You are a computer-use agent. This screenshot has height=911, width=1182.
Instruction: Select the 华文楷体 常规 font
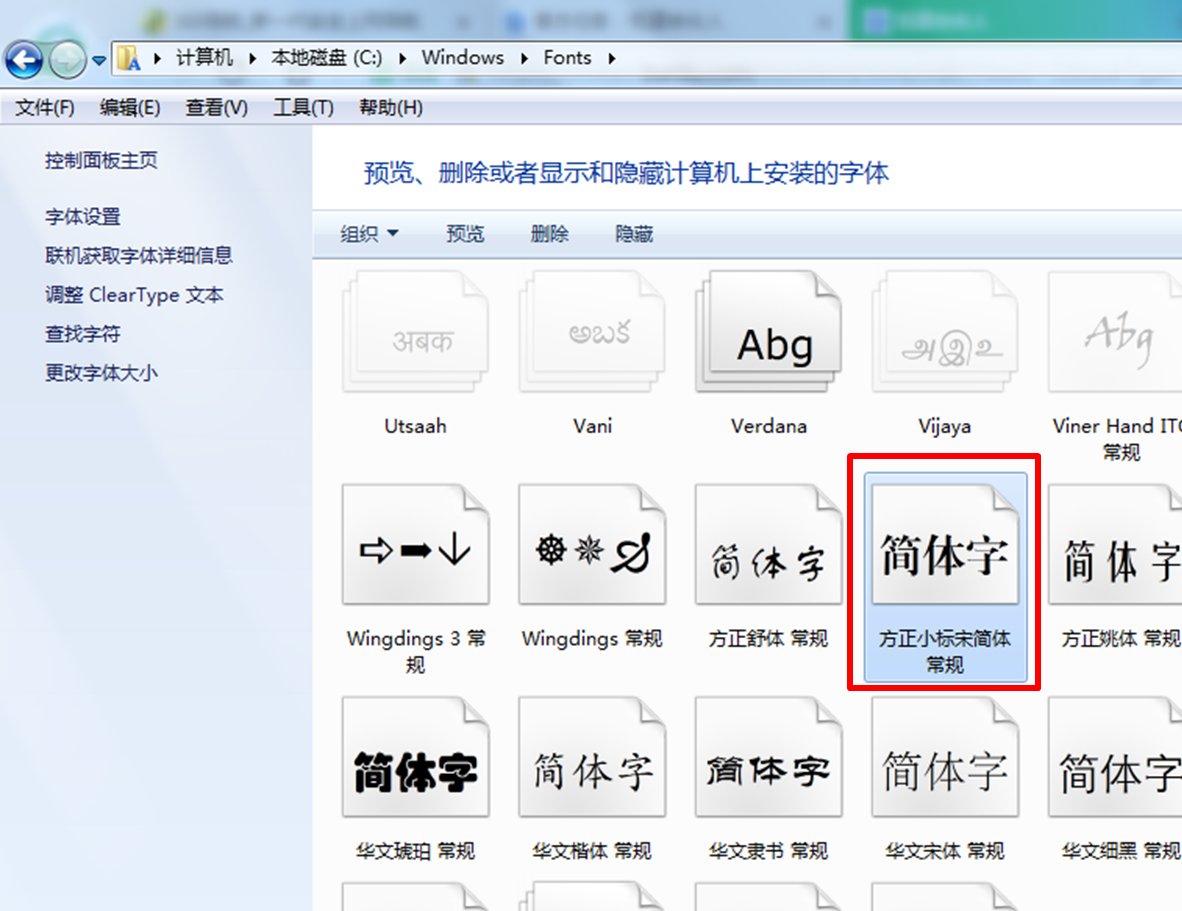pos(591,758)
